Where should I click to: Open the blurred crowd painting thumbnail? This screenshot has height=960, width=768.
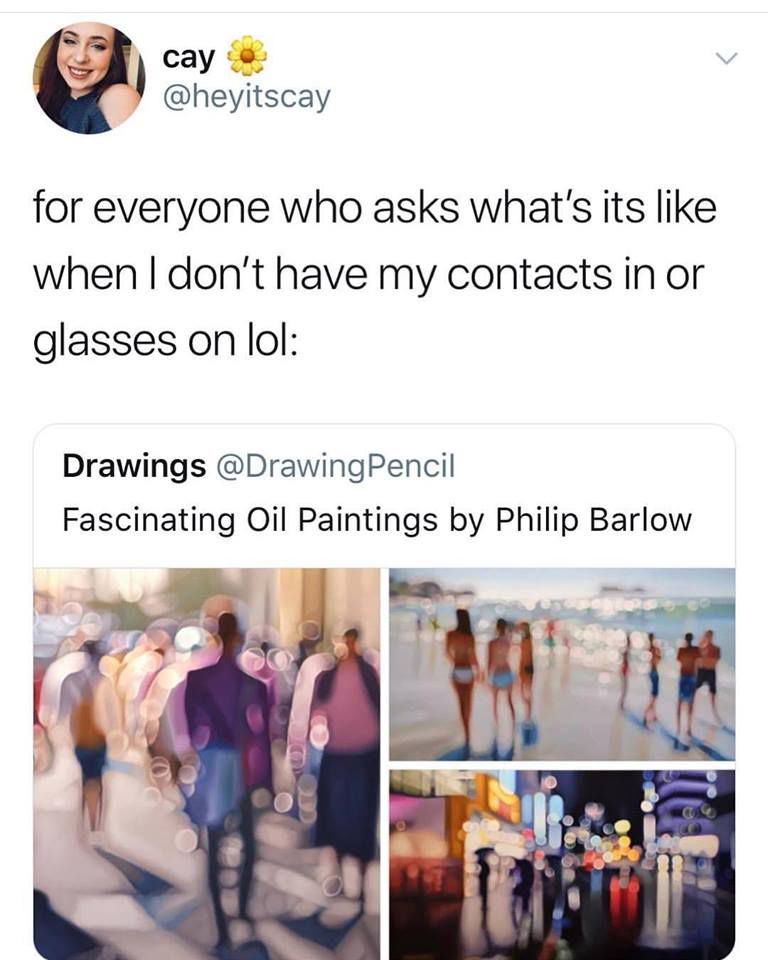click(x=206, y=763)
